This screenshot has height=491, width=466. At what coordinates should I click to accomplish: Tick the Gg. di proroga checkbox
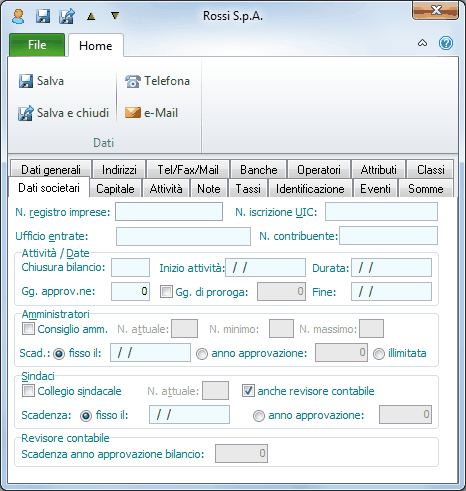166,292
